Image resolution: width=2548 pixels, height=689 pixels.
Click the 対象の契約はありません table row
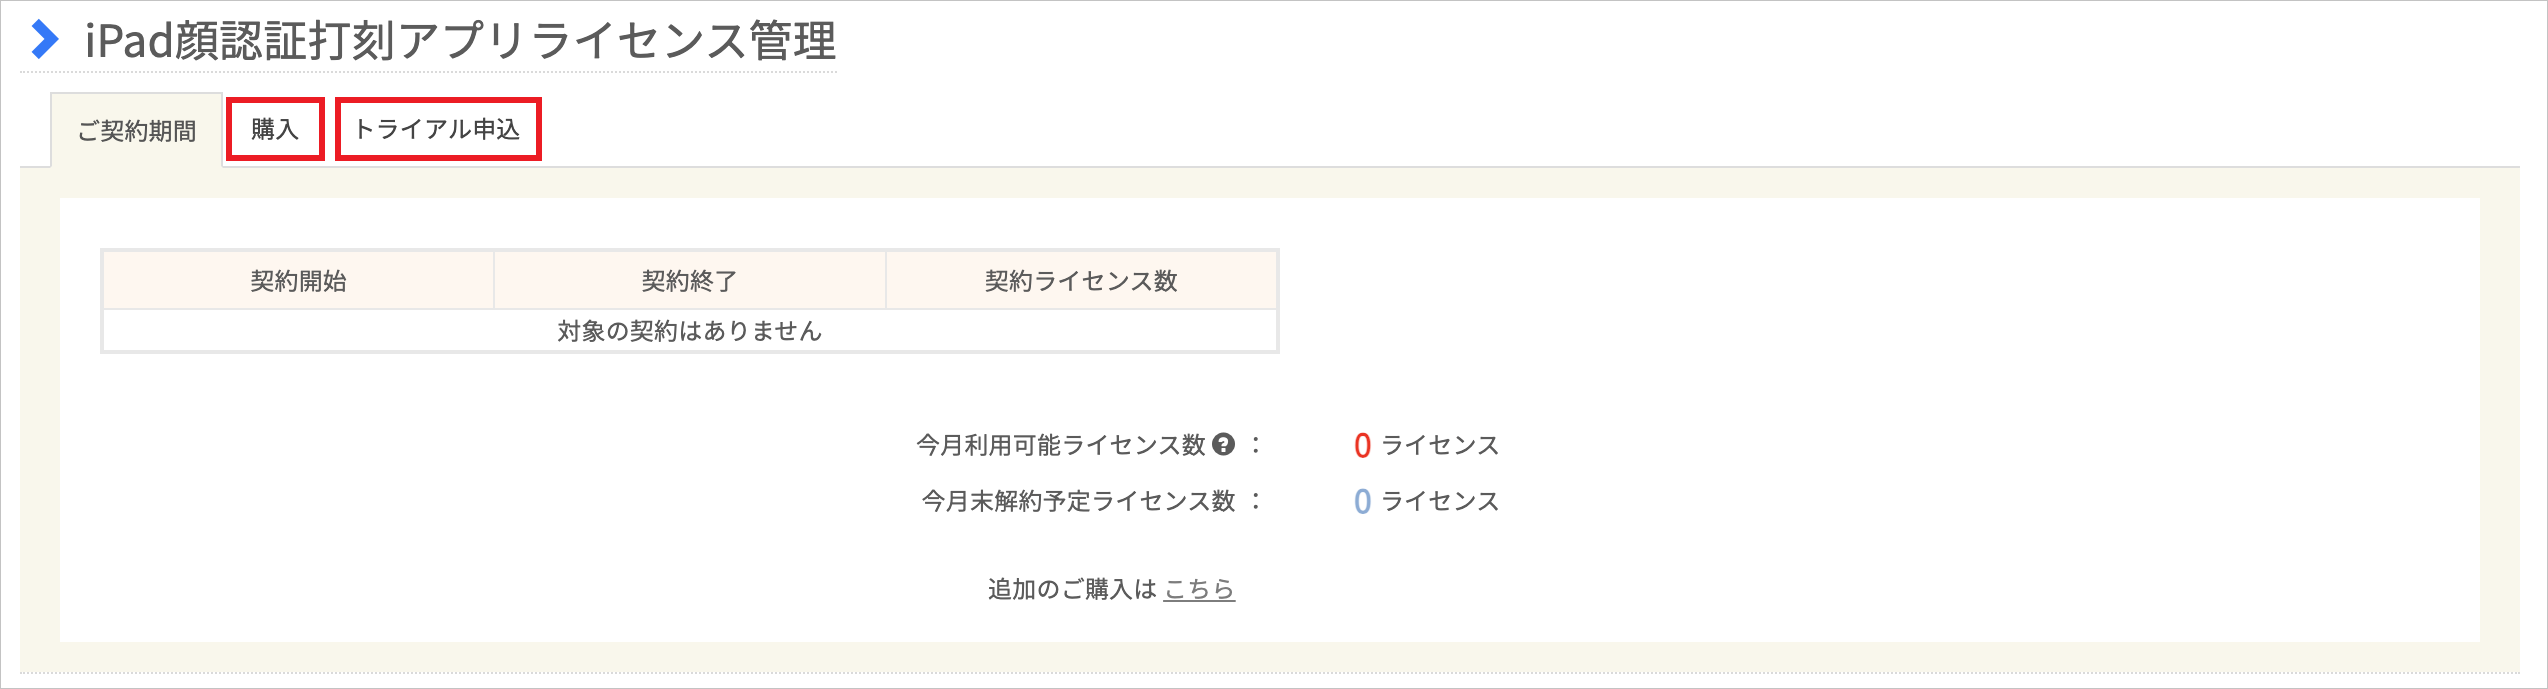(x=689, y=331)
